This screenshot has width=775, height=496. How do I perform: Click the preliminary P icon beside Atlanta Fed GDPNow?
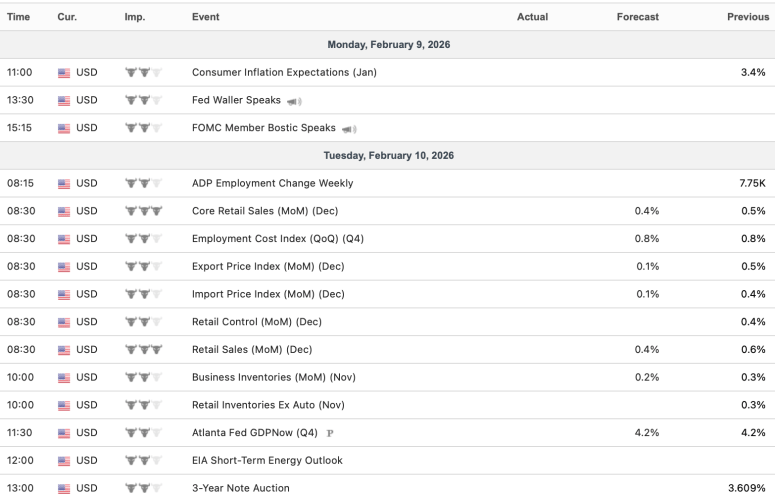pos(330,433)
